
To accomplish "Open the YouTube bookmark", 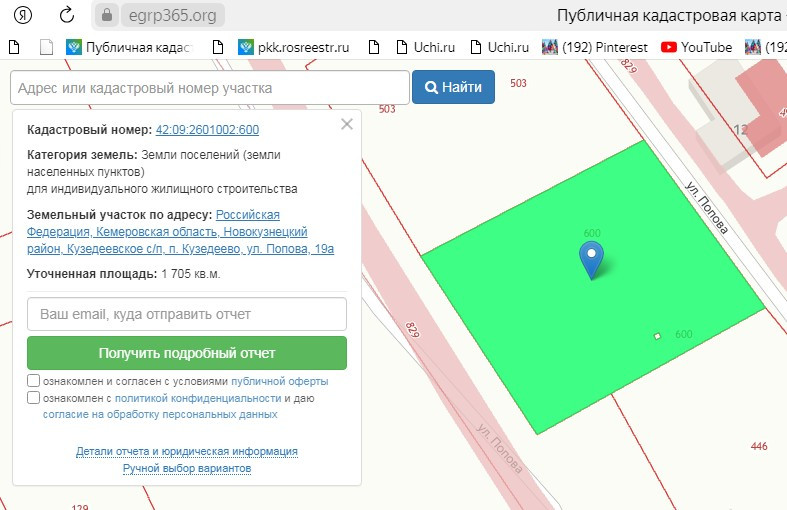I will click(x=696, y=47).
